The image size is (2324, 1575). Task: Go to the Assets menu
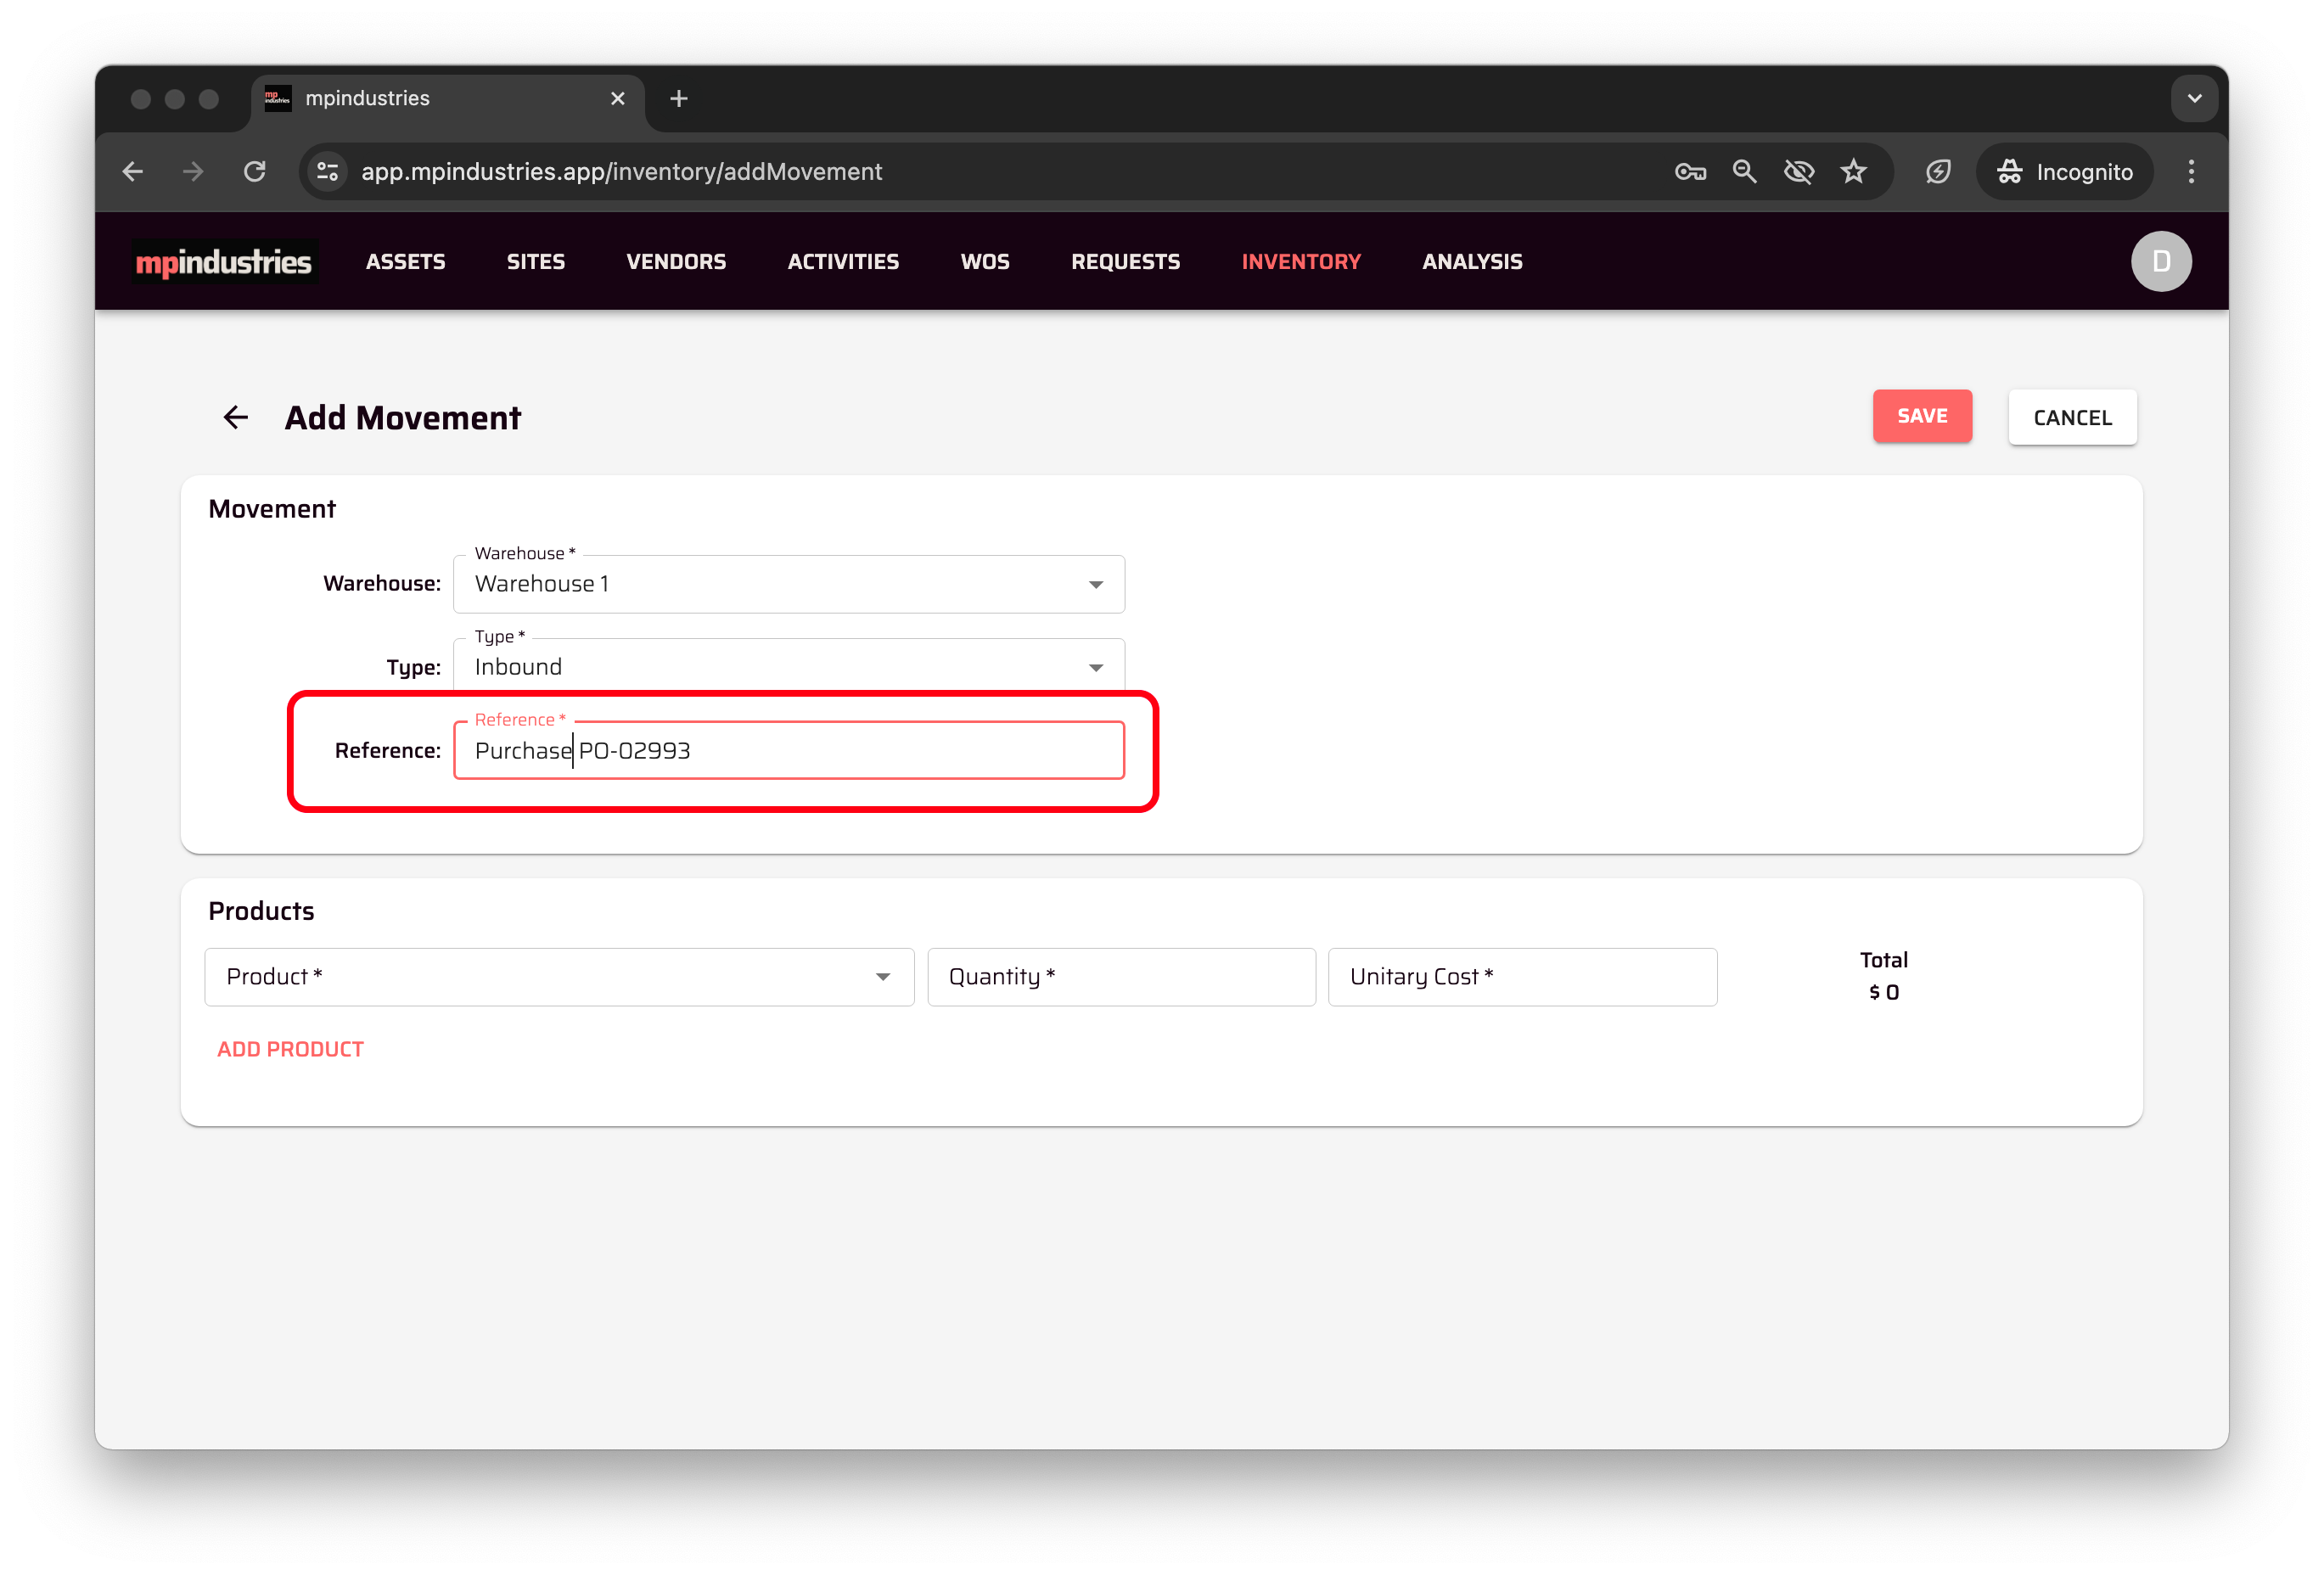(405, 262)
